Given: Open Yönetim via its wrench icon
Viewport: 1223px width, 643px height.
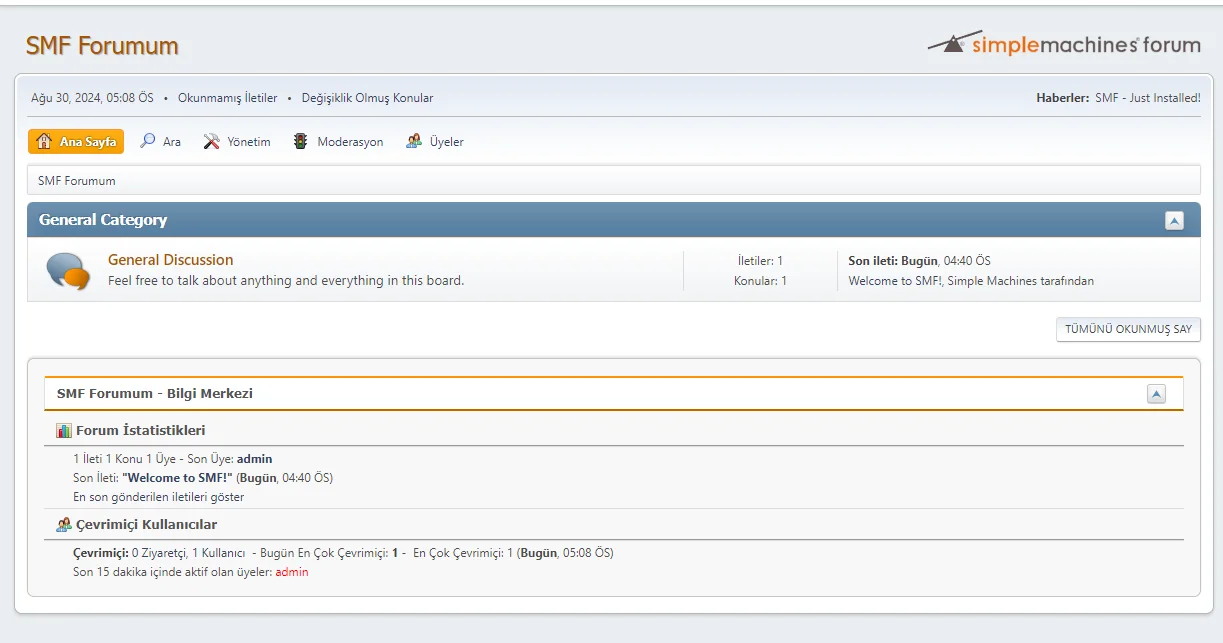Looking at the screenshot, I should coord(209,140).
